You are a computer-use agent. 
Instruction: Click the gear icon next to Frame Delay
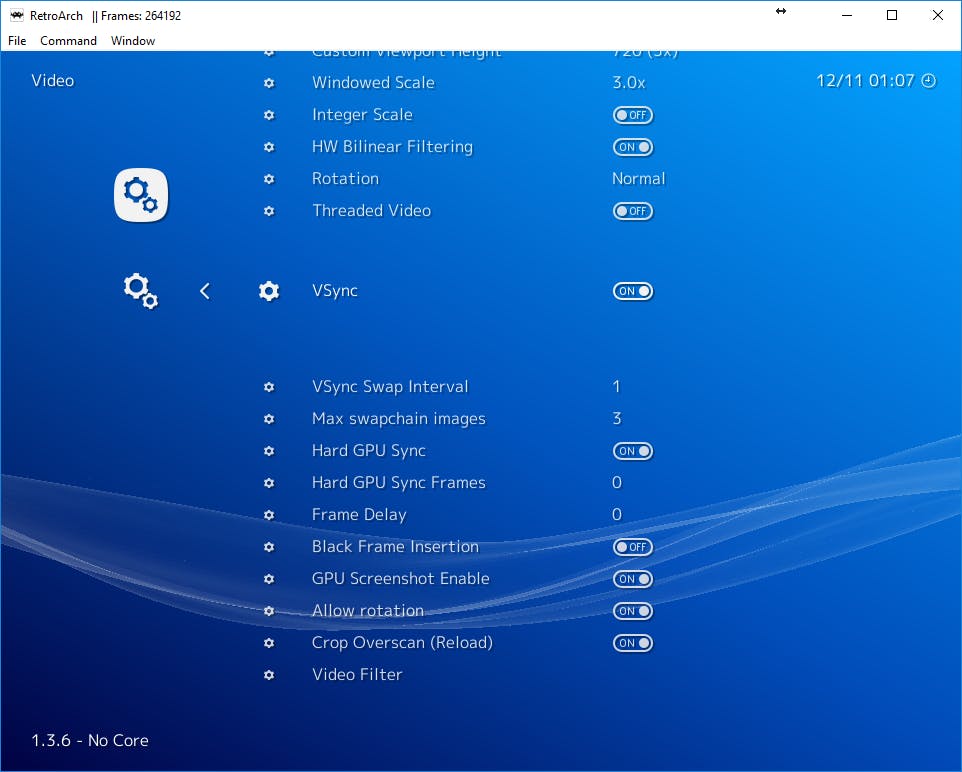pyautogui.click(x=269, y=515)
